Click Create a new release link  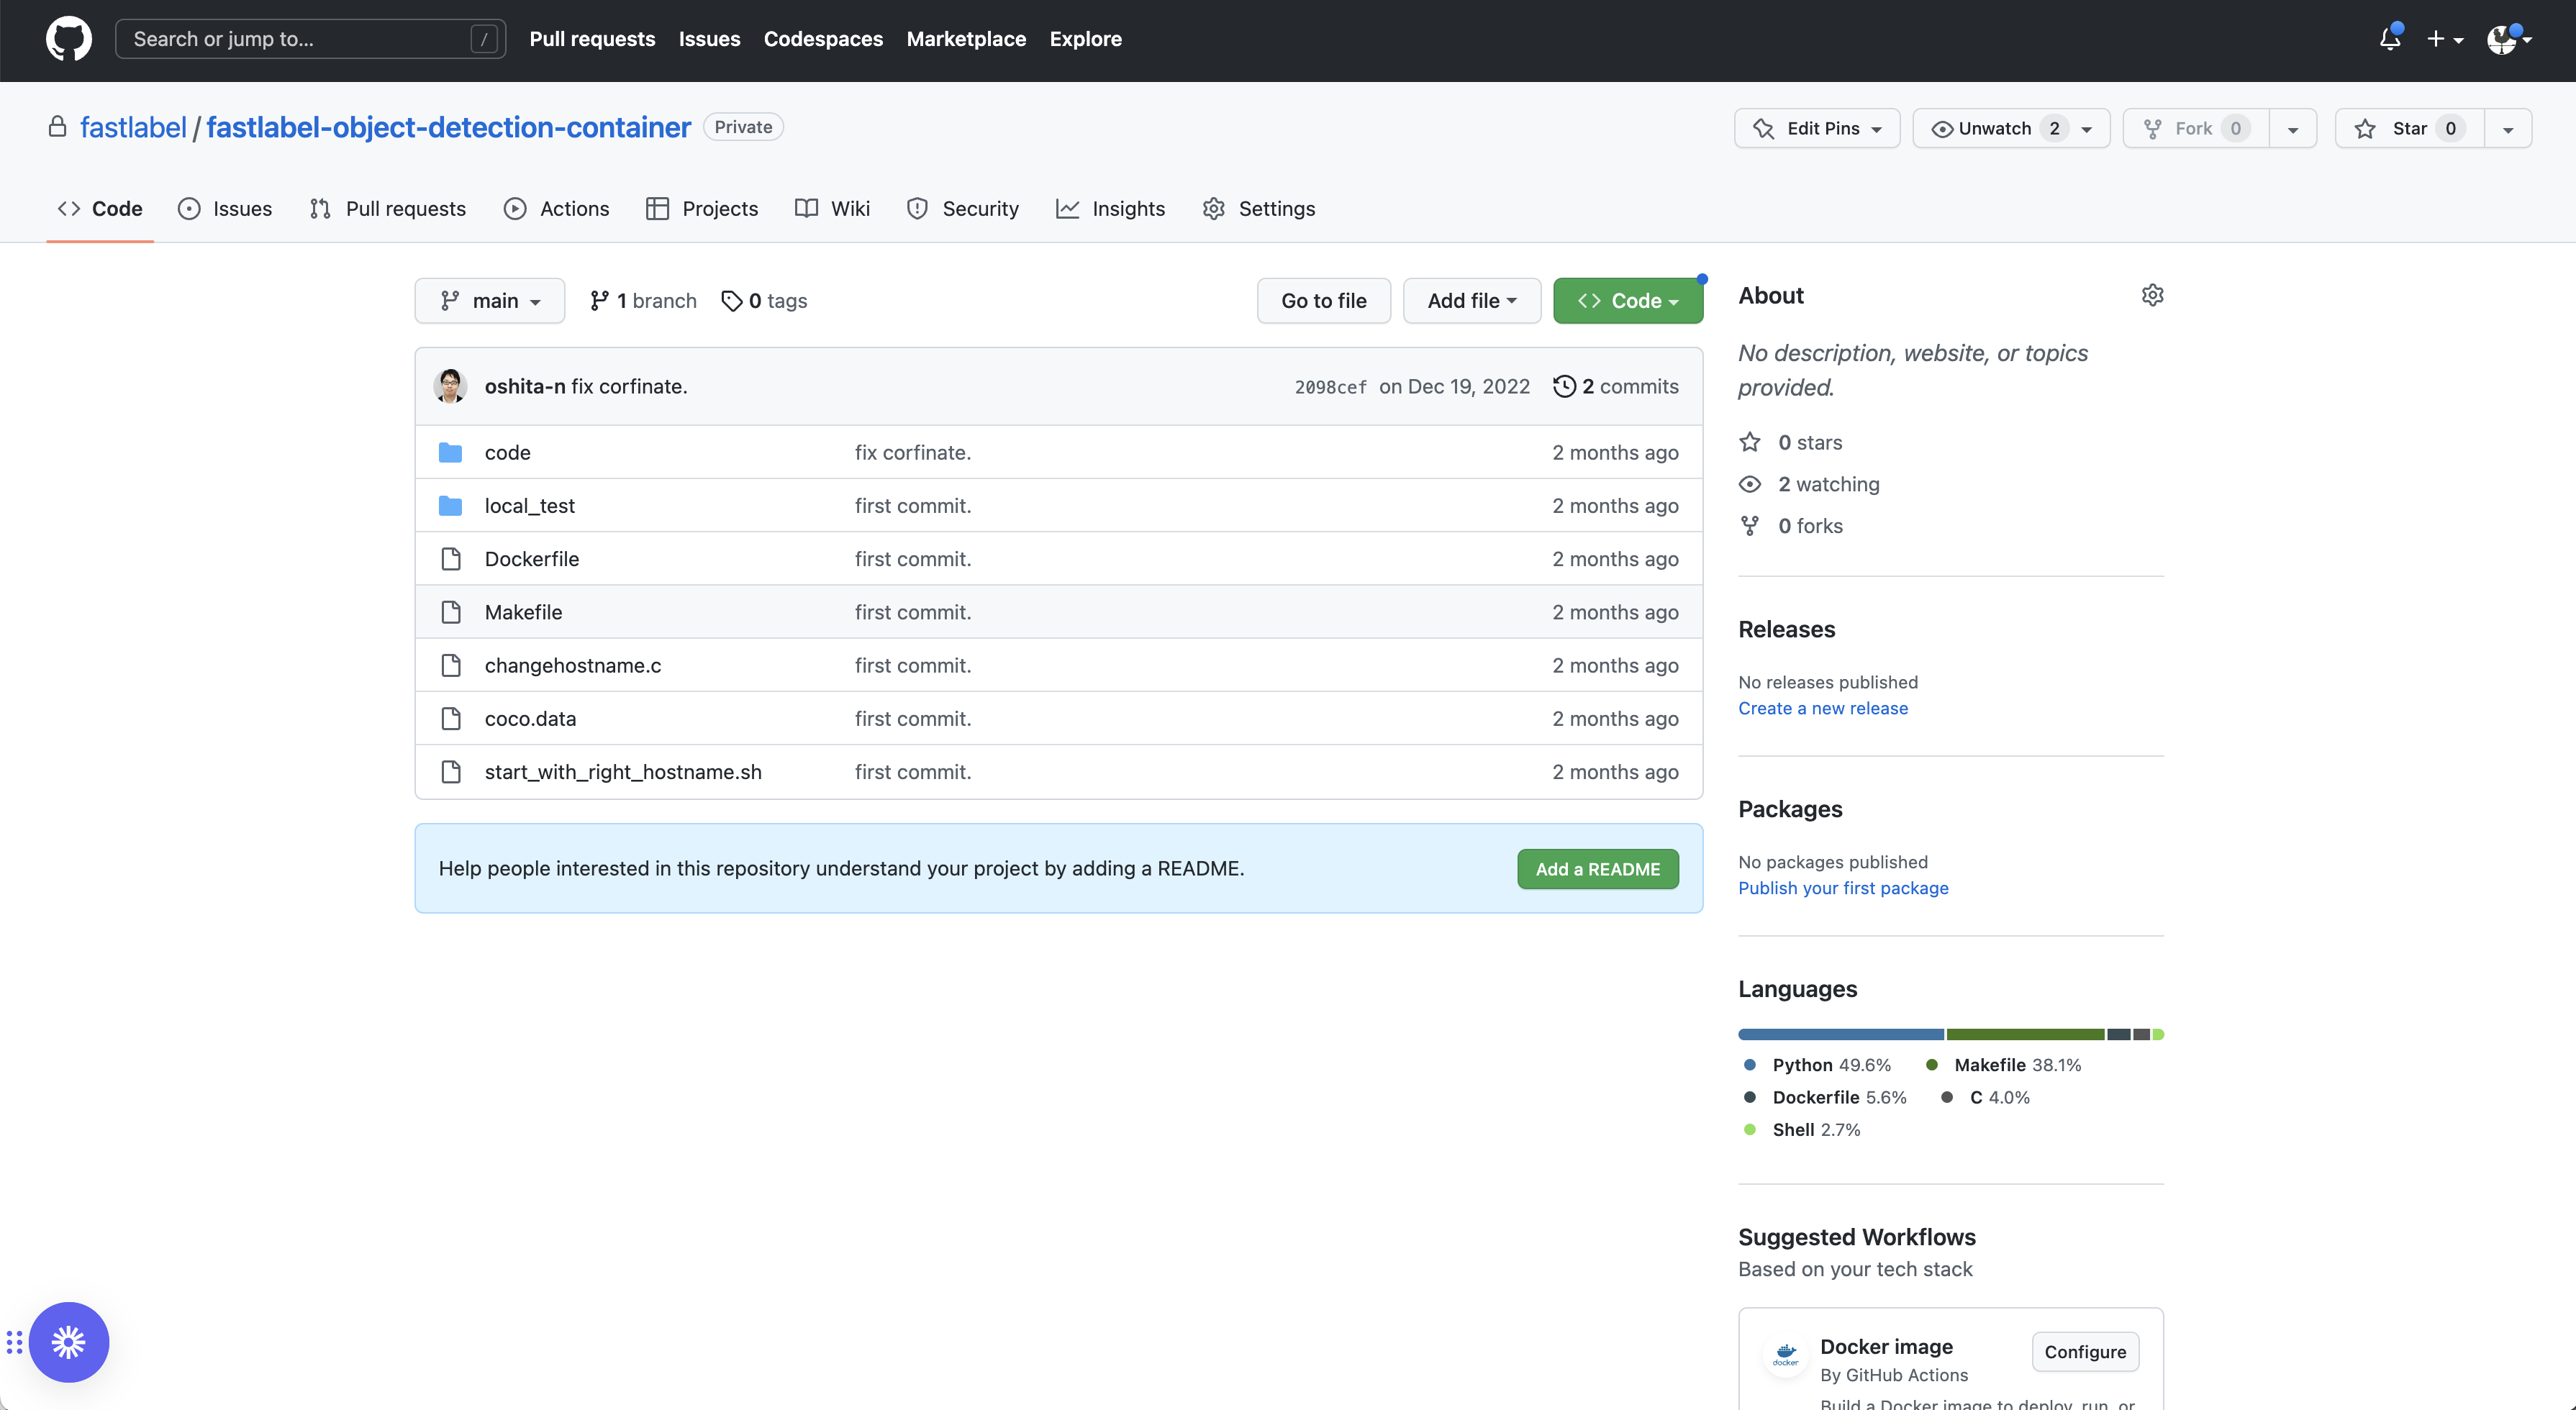click(1823, 708)
